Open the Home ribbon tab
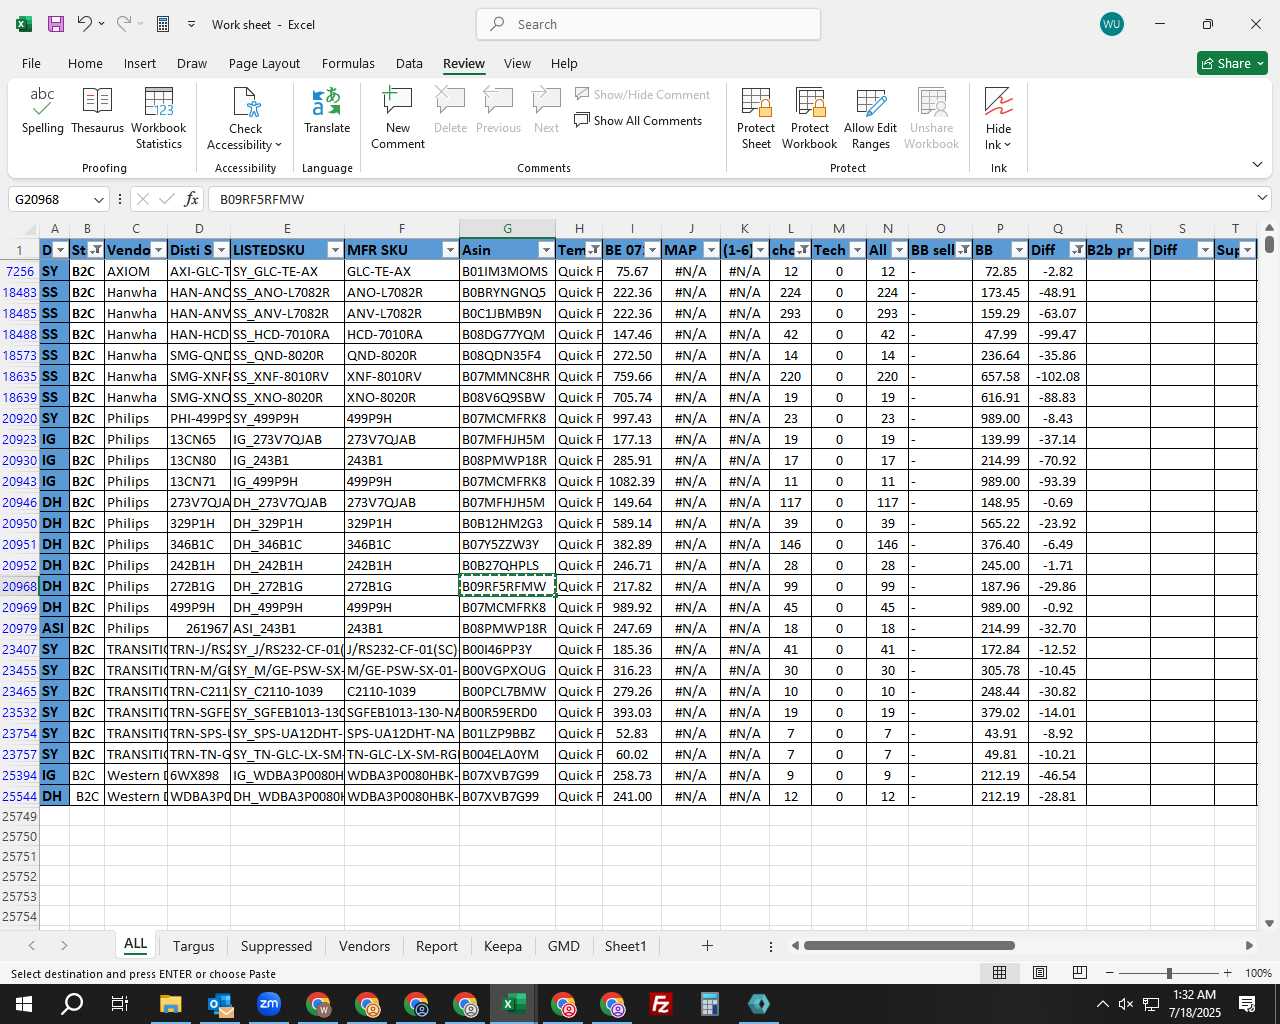 point(85,63)
